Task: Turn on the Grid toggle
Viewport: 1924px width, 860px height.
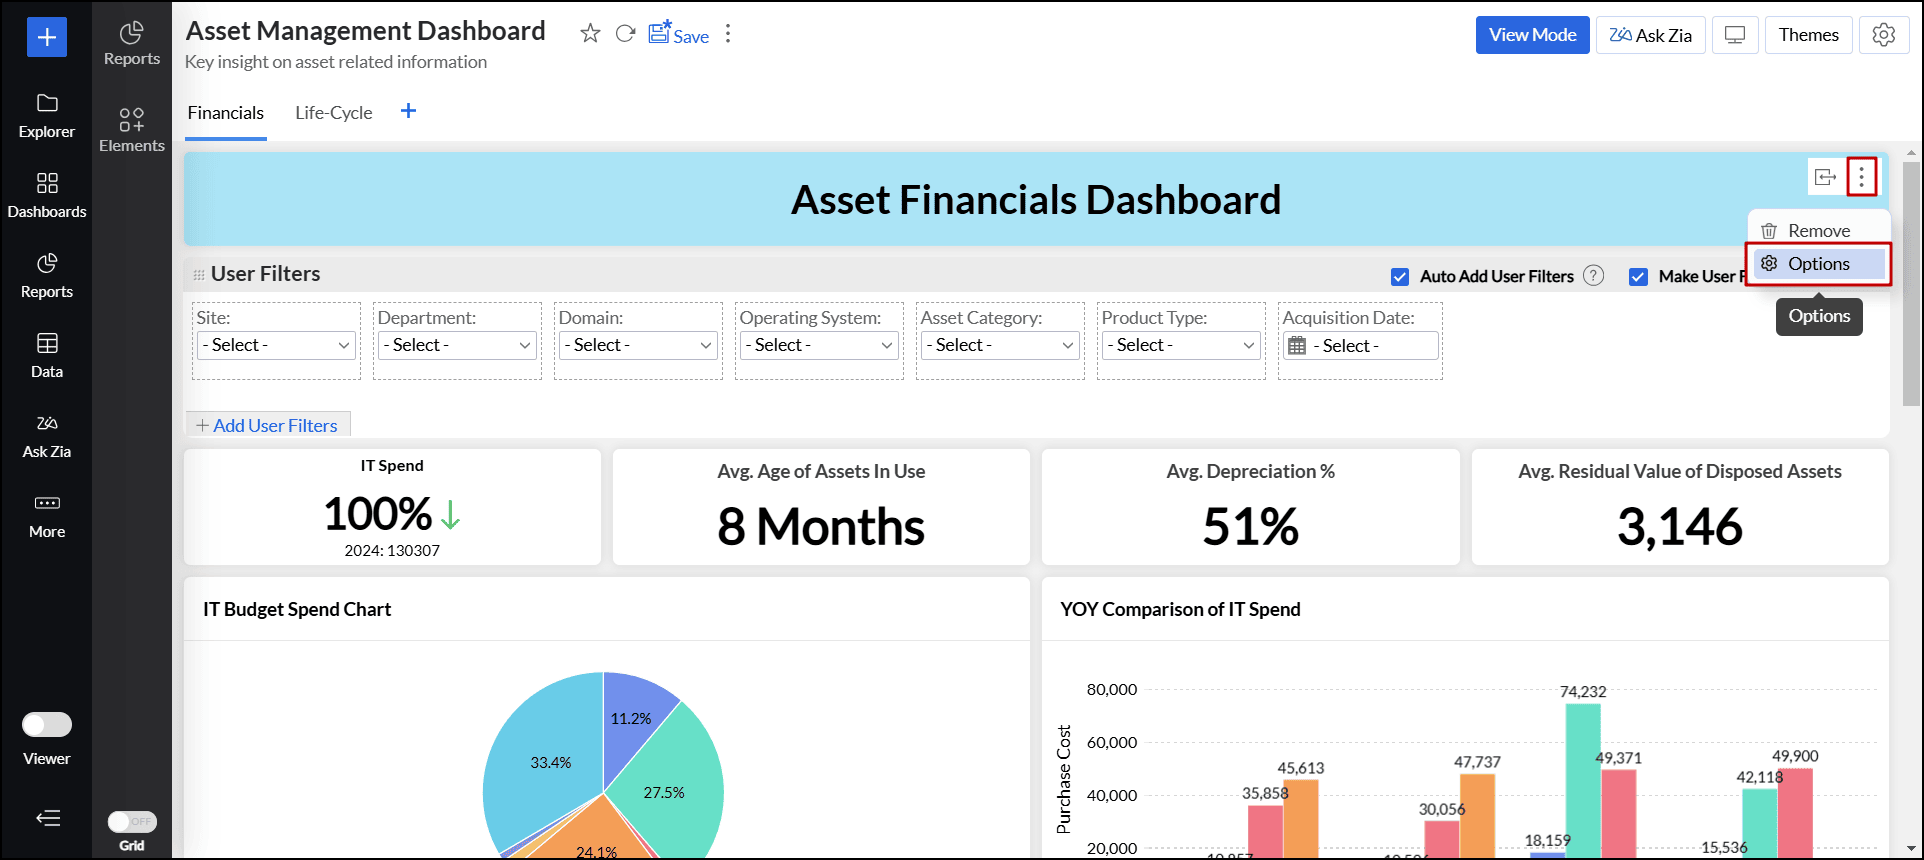Action: (x=132, y=822)
